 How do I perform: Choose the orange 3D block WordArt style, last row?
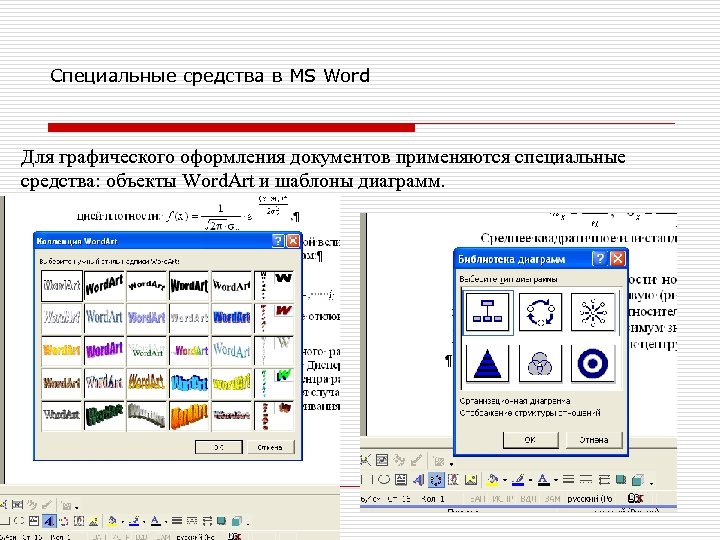click(189, 416)
